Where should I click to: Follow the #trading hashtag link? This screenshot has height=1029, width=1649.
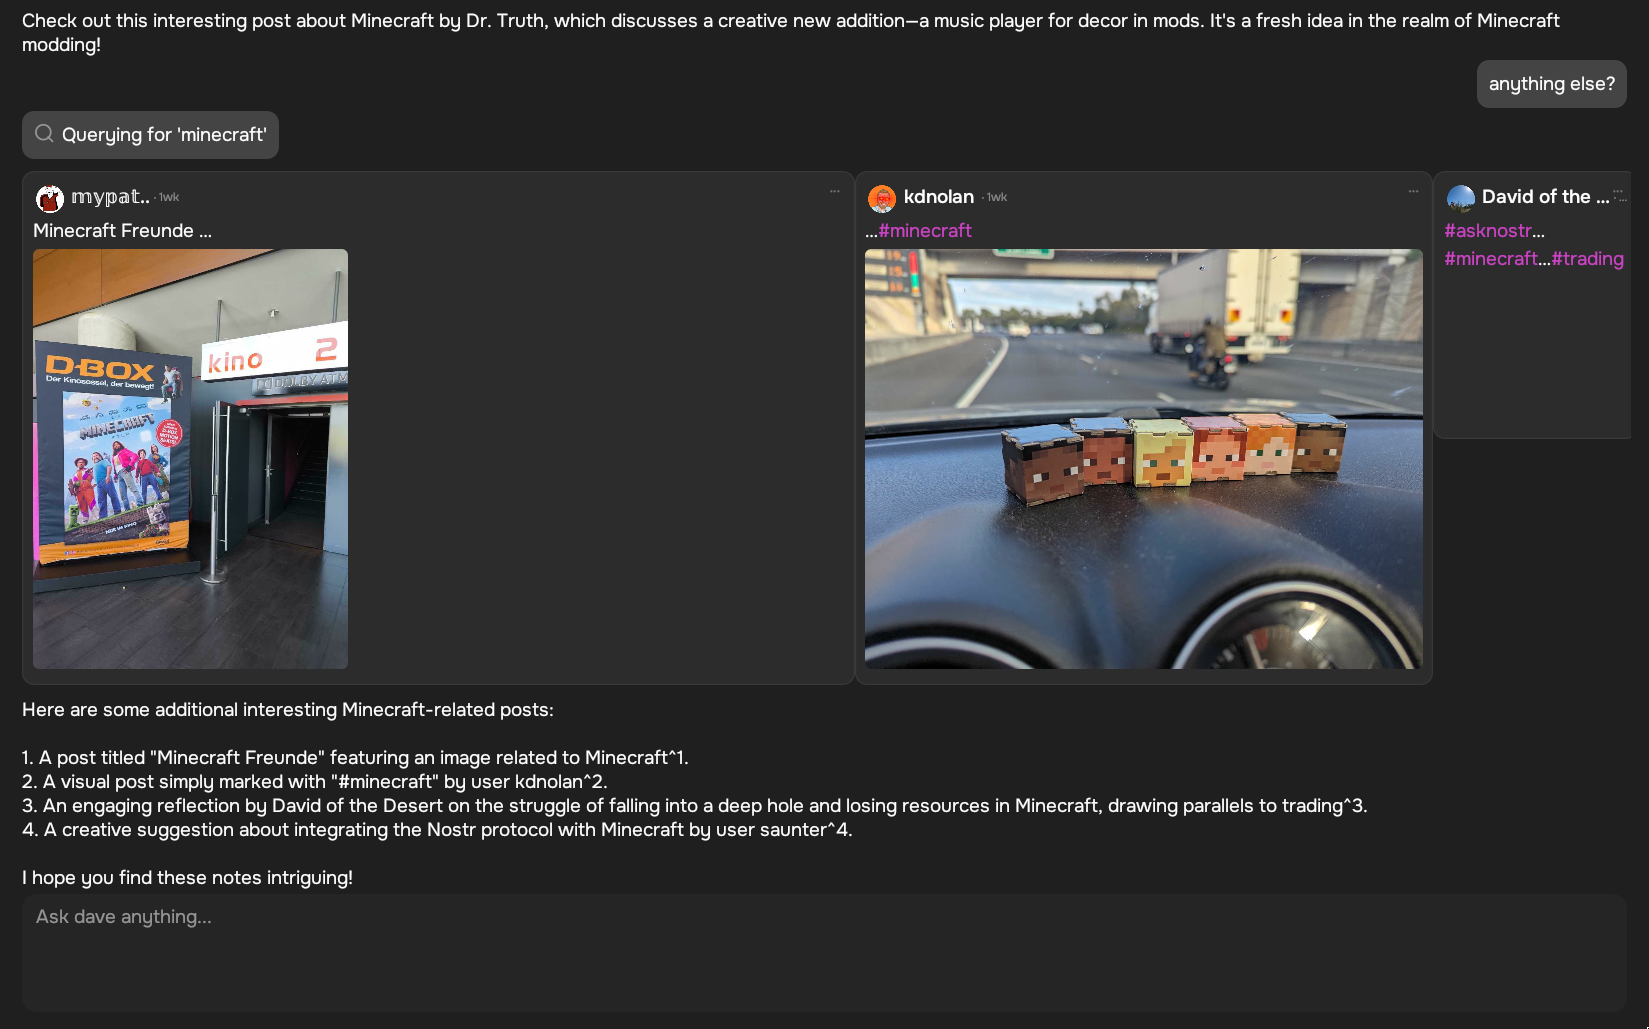(1587, 259)
